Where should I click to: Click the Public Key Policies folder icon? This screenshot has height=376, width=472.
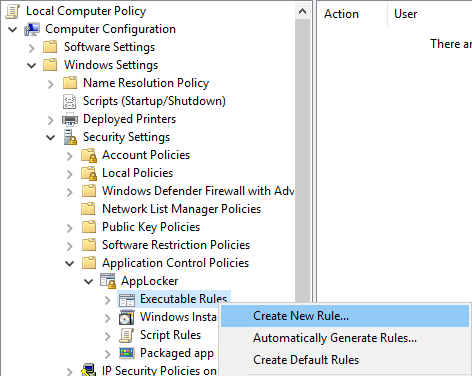tap(89, 227)
